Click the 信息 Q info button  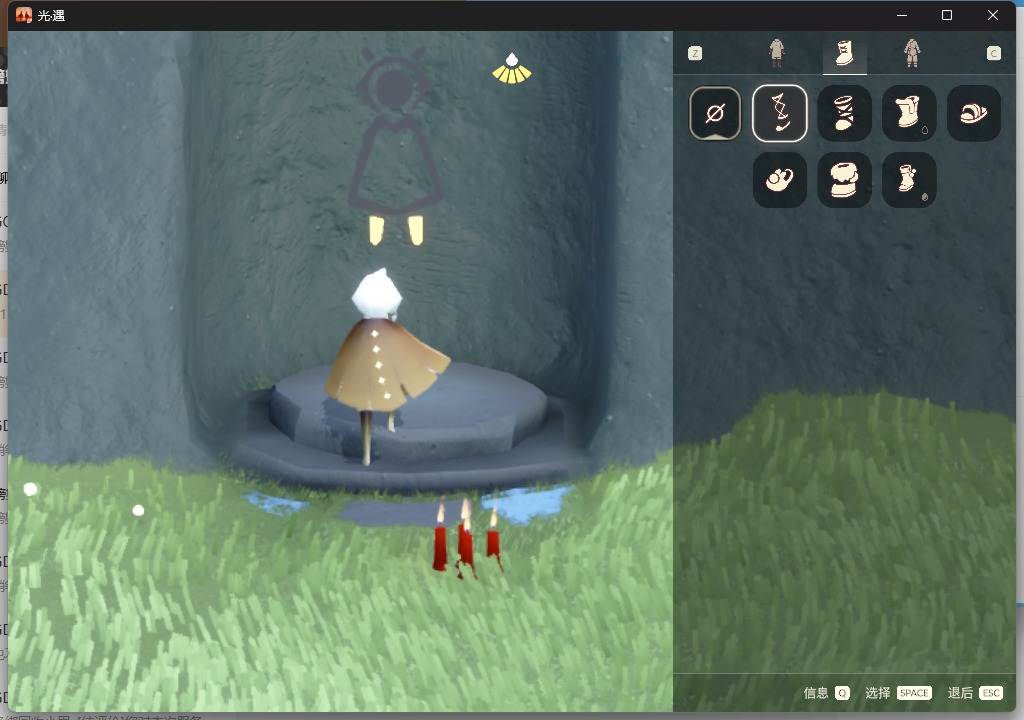(826, 693)
